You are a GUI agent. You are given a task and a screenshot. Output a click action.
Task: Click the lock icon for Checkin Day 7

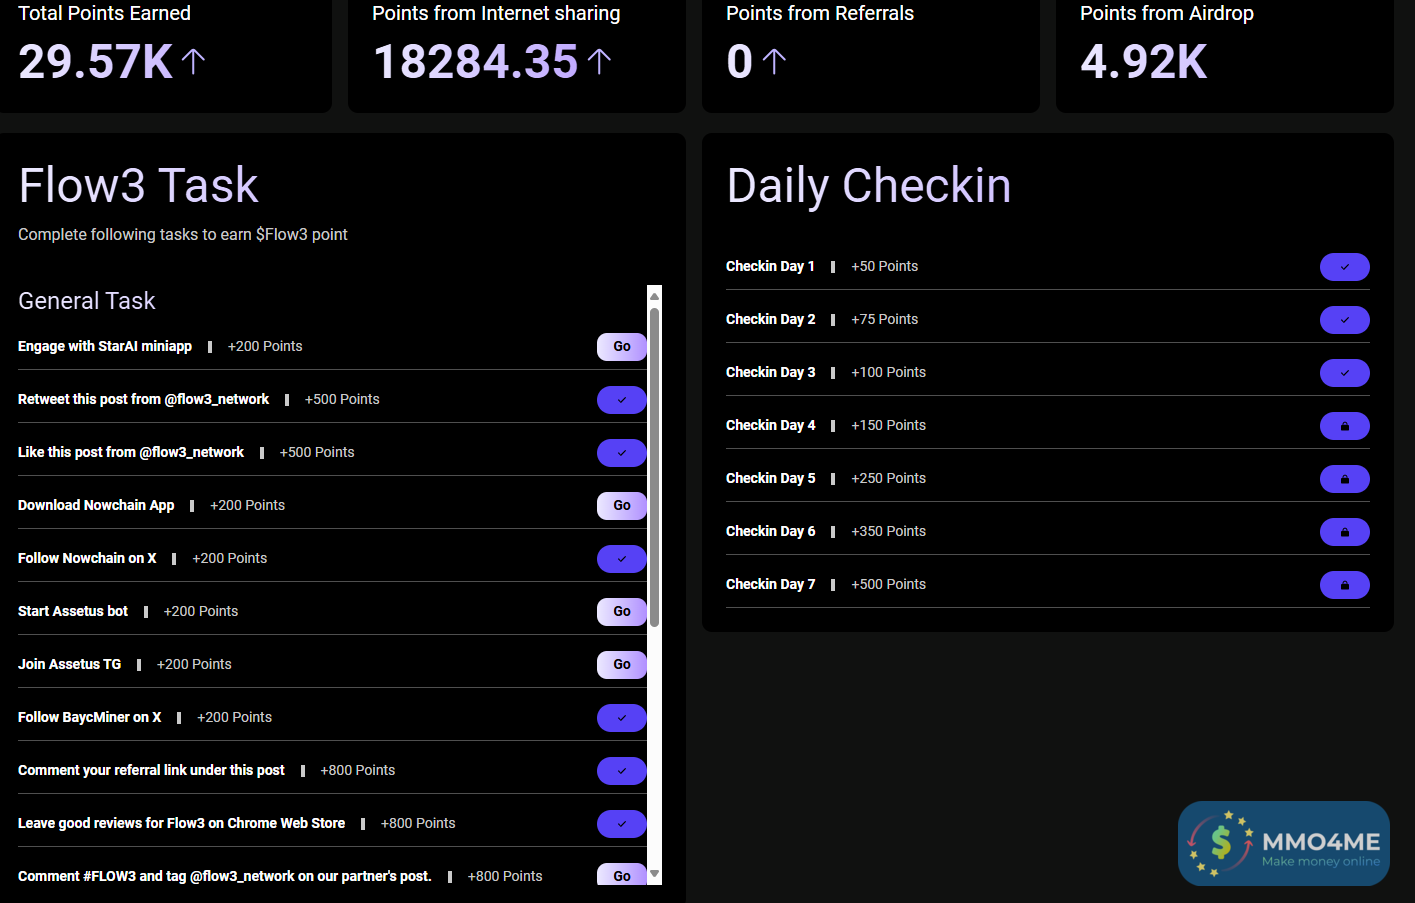click(1344, 585)
